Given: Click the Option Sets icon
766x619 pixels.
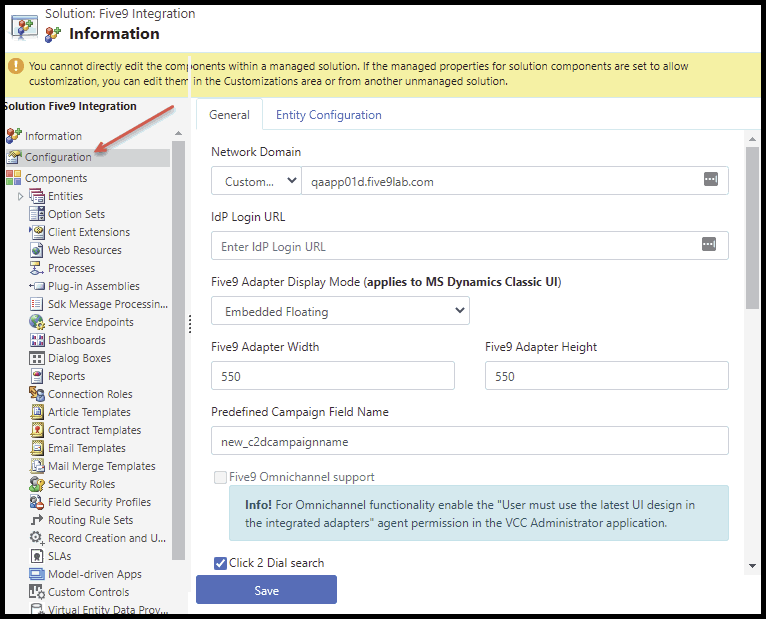Looking at the screenshot, I should 37,214.
